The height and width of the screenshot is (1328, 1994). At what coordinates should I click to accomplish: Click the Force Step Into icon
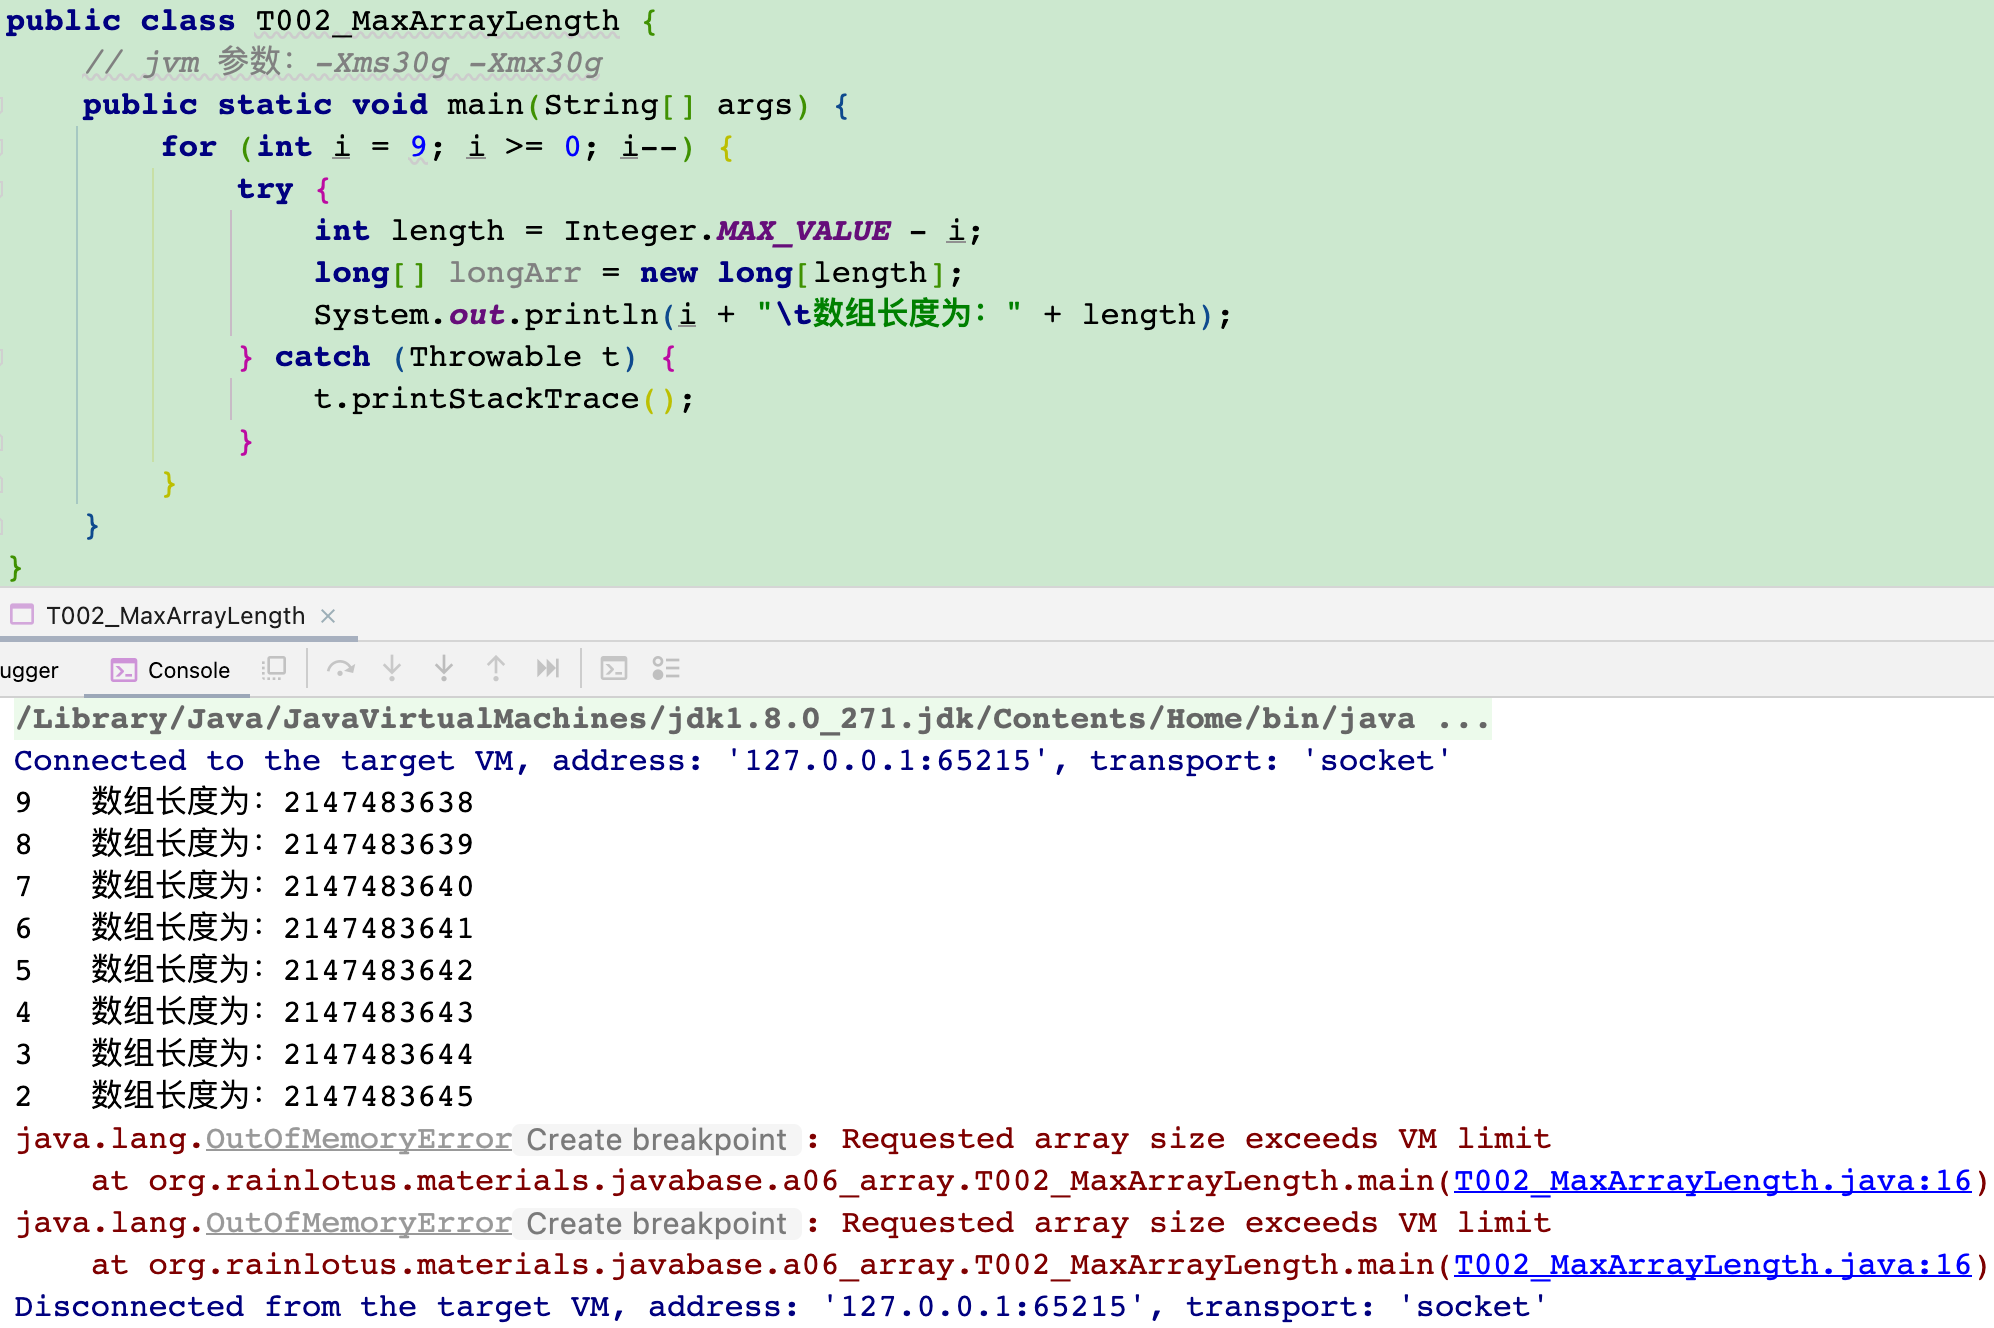tap(444, 668)
